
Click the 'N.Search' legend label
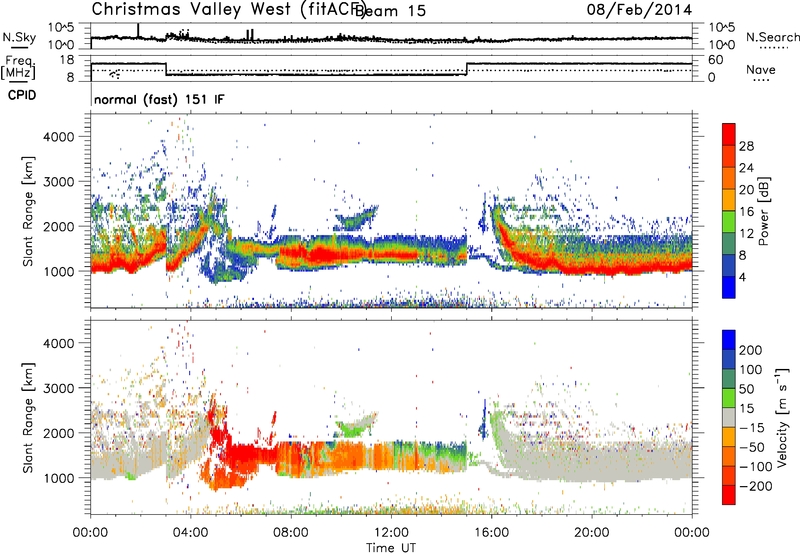(x=772, y=37)
